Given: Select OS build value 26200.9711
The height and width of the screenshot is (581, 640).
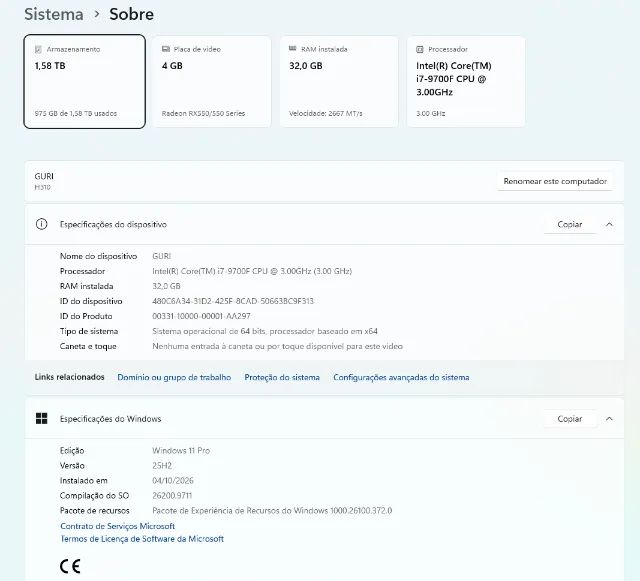Looking at the screenshot, I should [x=172, y=496].
